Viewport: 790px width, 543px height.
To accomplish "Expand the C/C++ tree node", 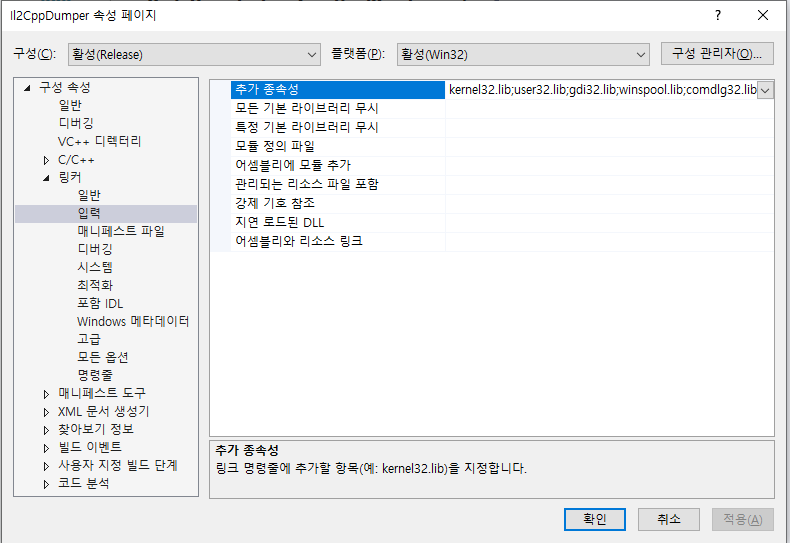I will point(46,160).
